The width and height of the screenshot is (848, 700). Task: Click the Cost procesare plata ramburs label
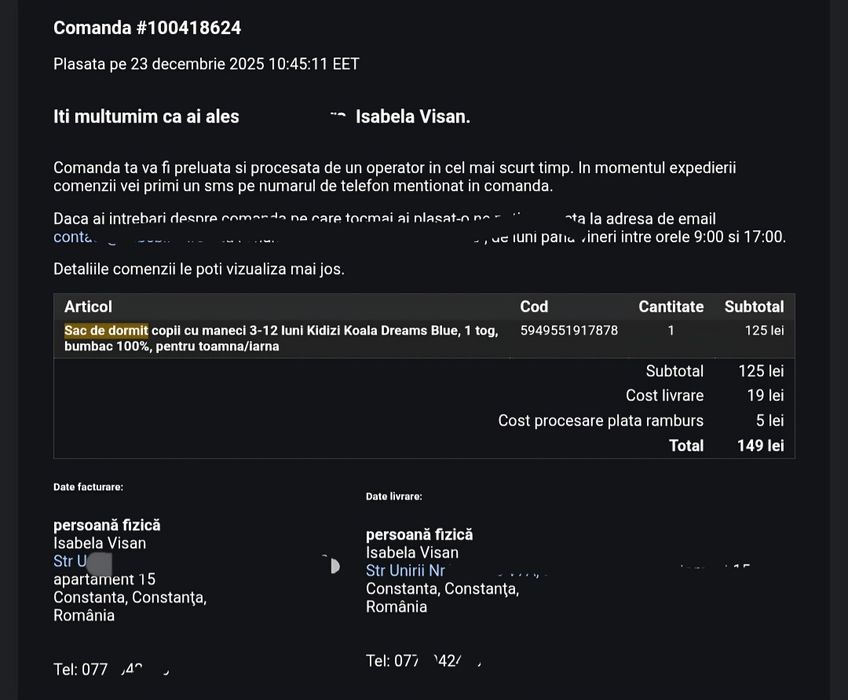(x=600, y=421)
